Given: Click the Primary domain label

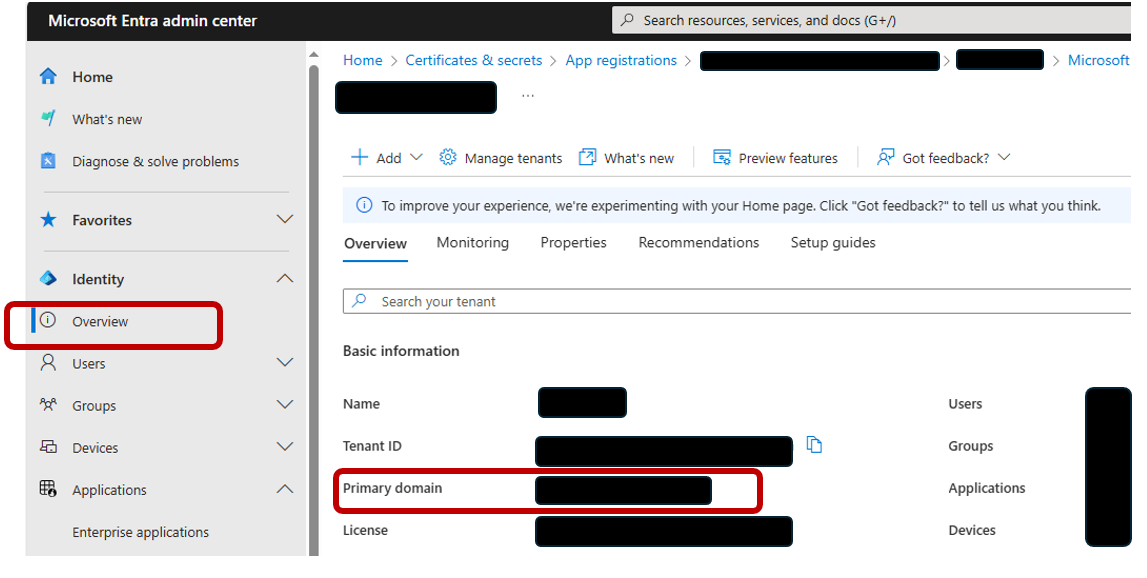Looking at the screenshot, I should click(392, 488).
